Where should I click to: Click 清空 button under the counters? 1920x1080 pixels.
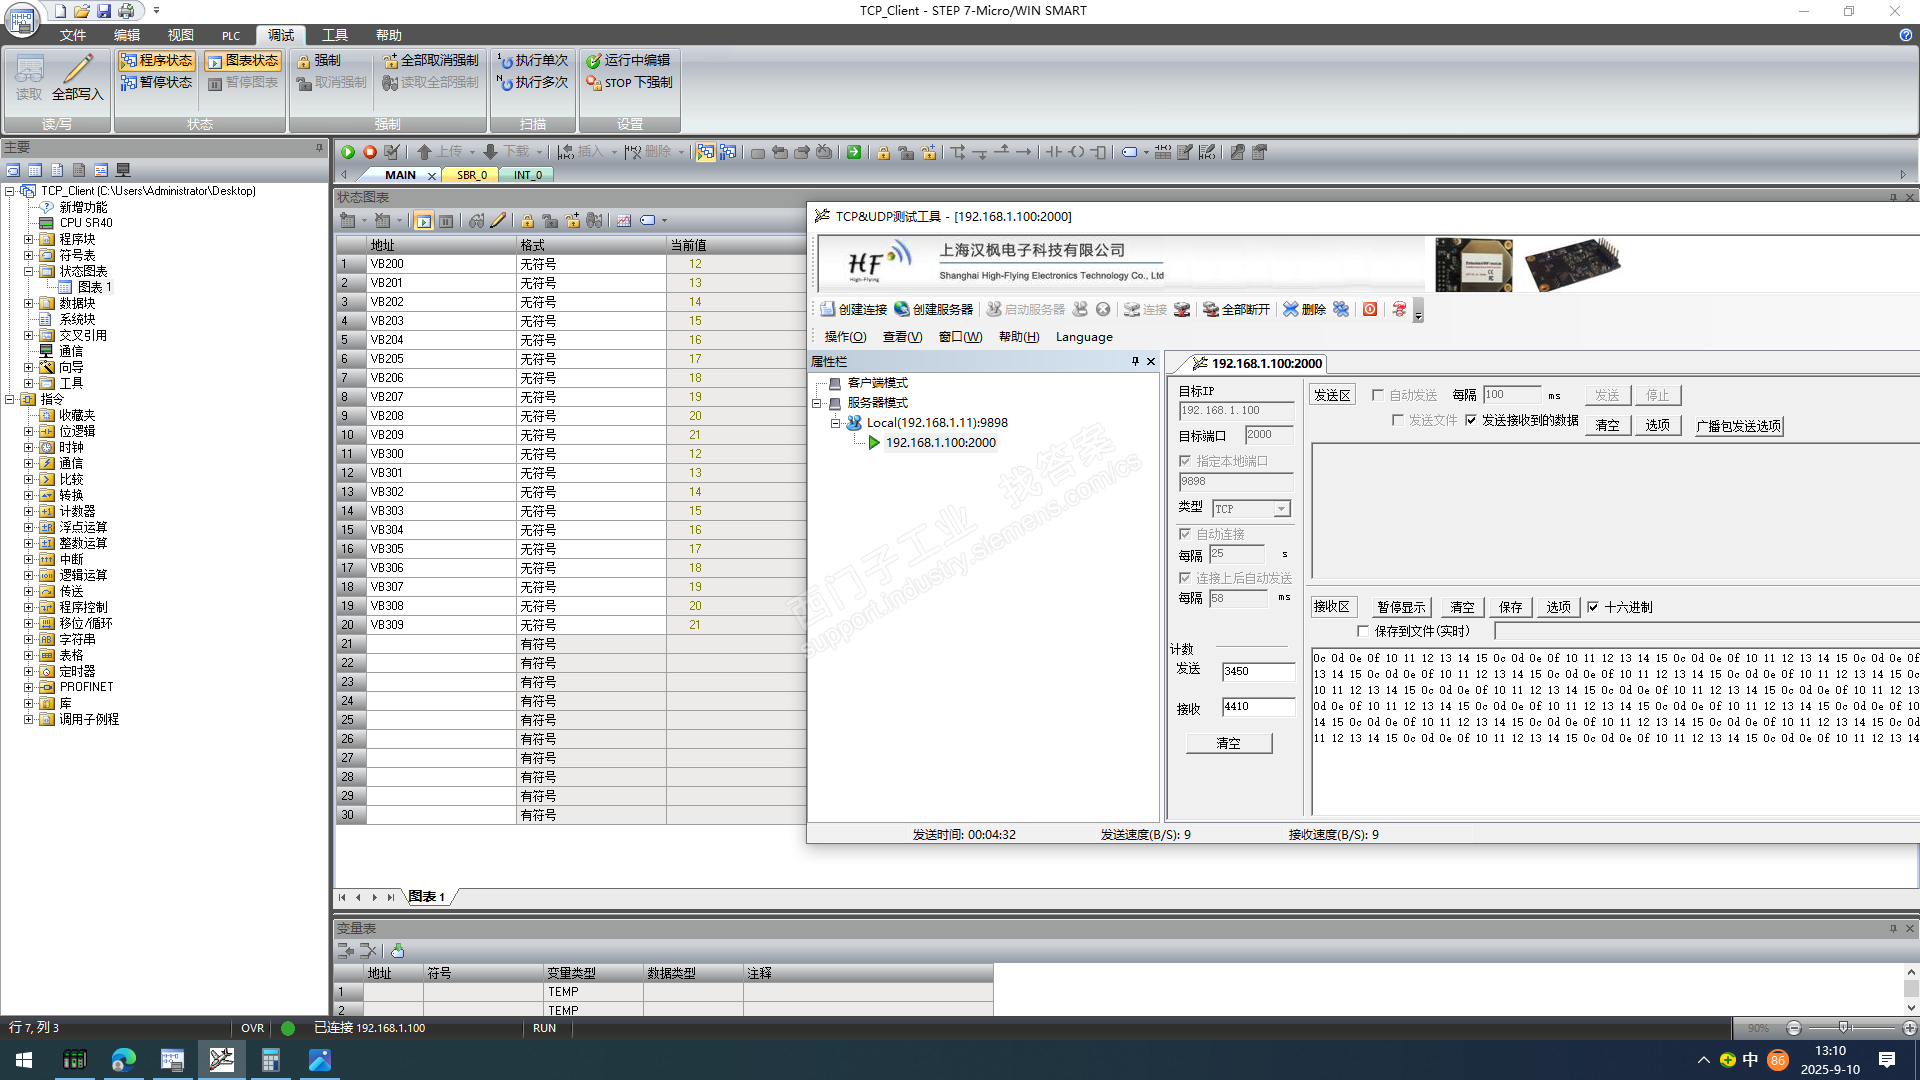click(1228, 743)
